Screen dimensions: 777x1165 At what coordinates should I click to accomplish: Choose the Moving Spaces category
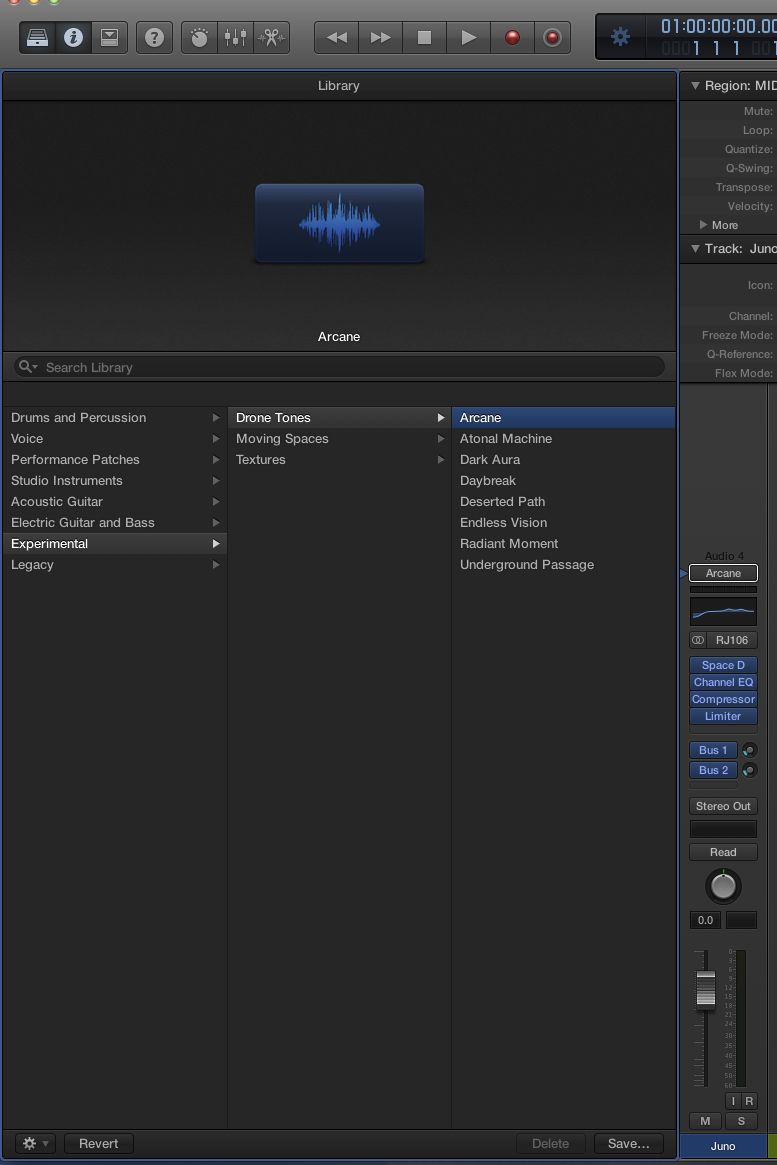(x=282, y=439)
